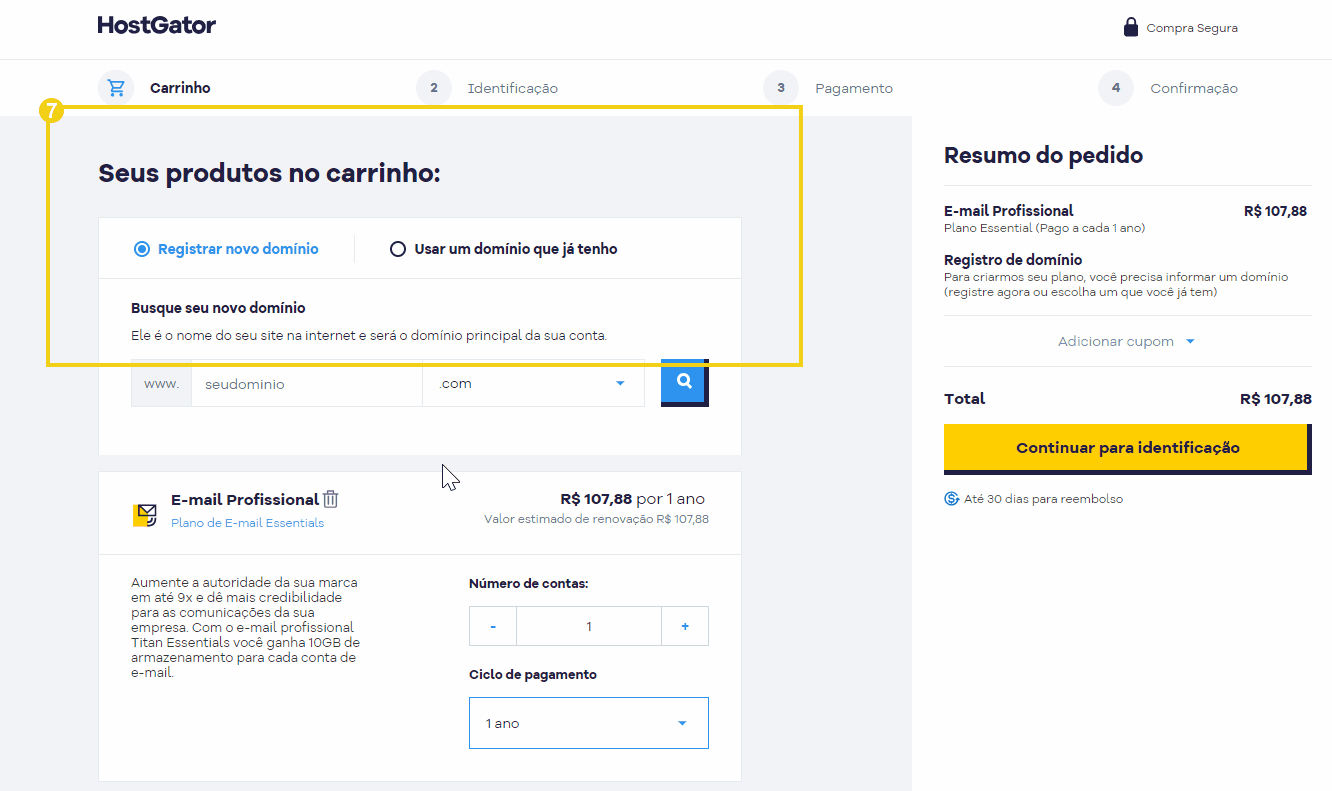Click the Compra Segura padlock icon

pos(1131,27)
